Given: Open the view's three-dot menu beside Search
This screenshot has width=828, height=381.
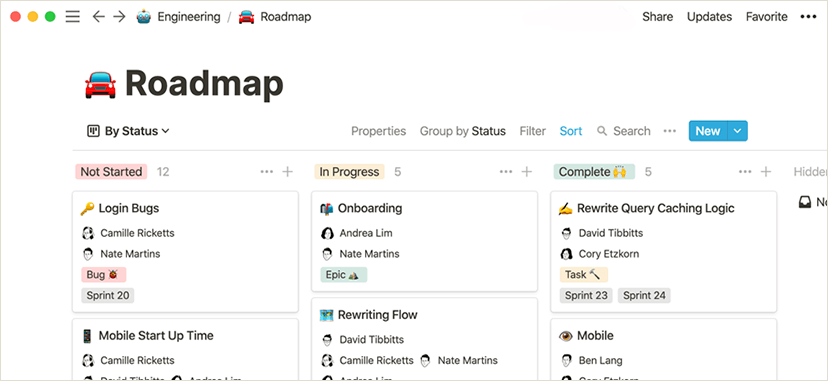Looking at the screenshot, I should (670, 131).
